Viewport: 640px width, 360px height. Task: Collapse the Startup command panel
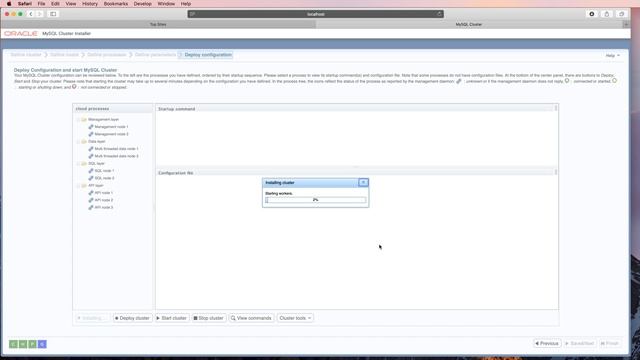(x=556, y=109)
